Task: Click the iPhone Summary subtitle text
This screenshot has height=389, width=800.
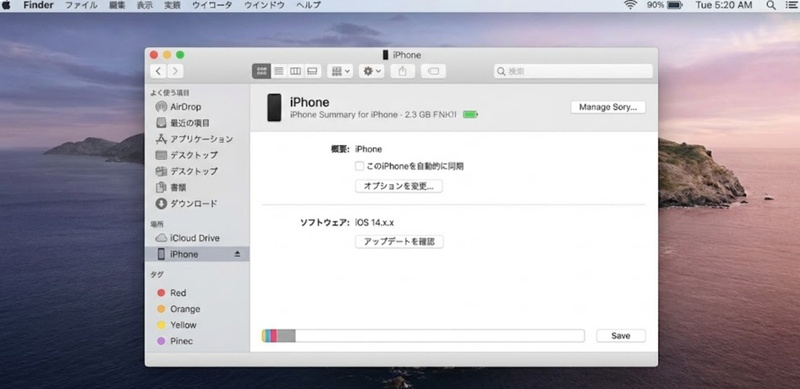Action: (x=373, y=115)
